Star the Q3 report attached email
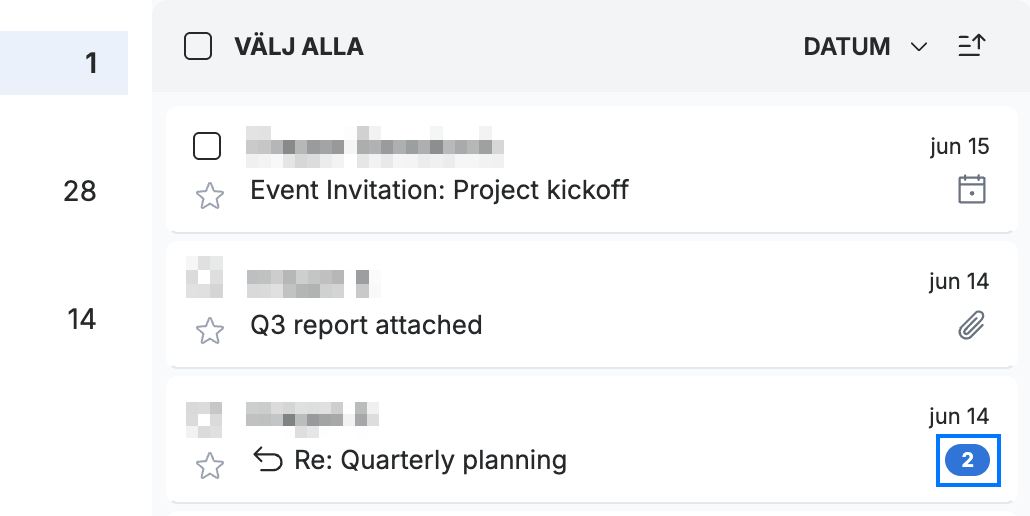 [210, 331]
